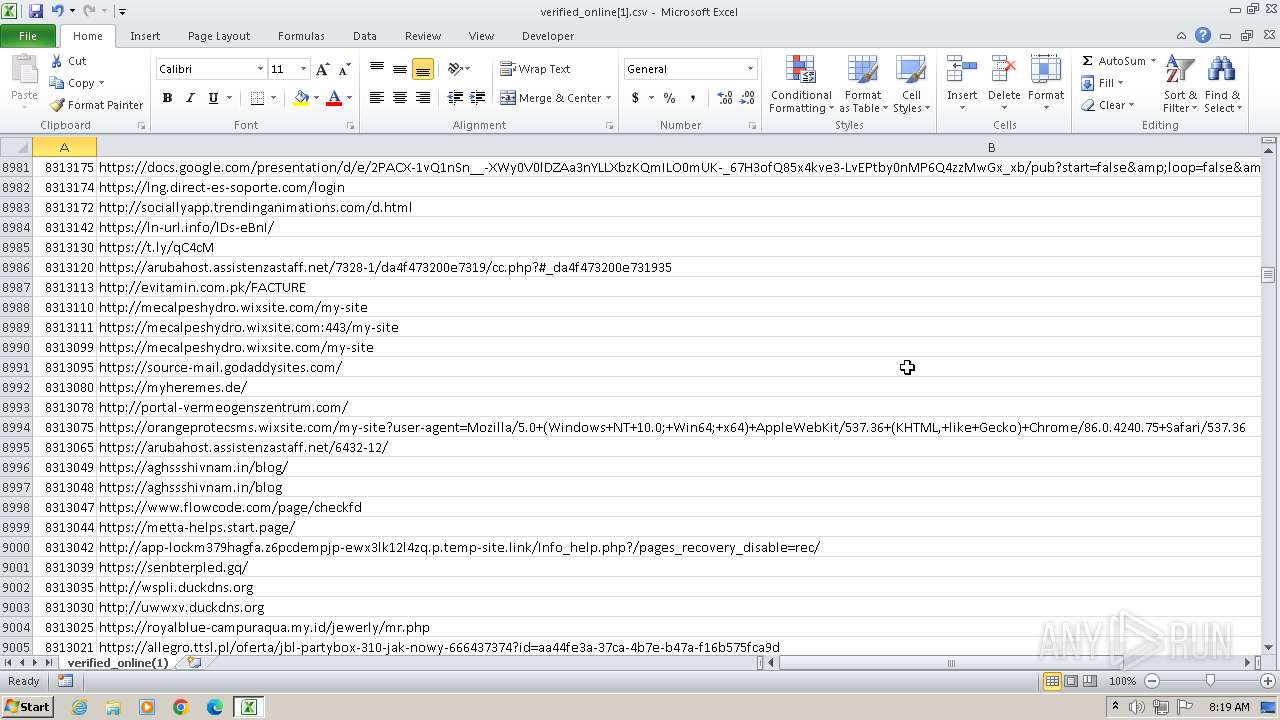Open the Calibri font name dropdown
The width and height of the screenshot is (1280, 720).
click(x=260, y=69)
